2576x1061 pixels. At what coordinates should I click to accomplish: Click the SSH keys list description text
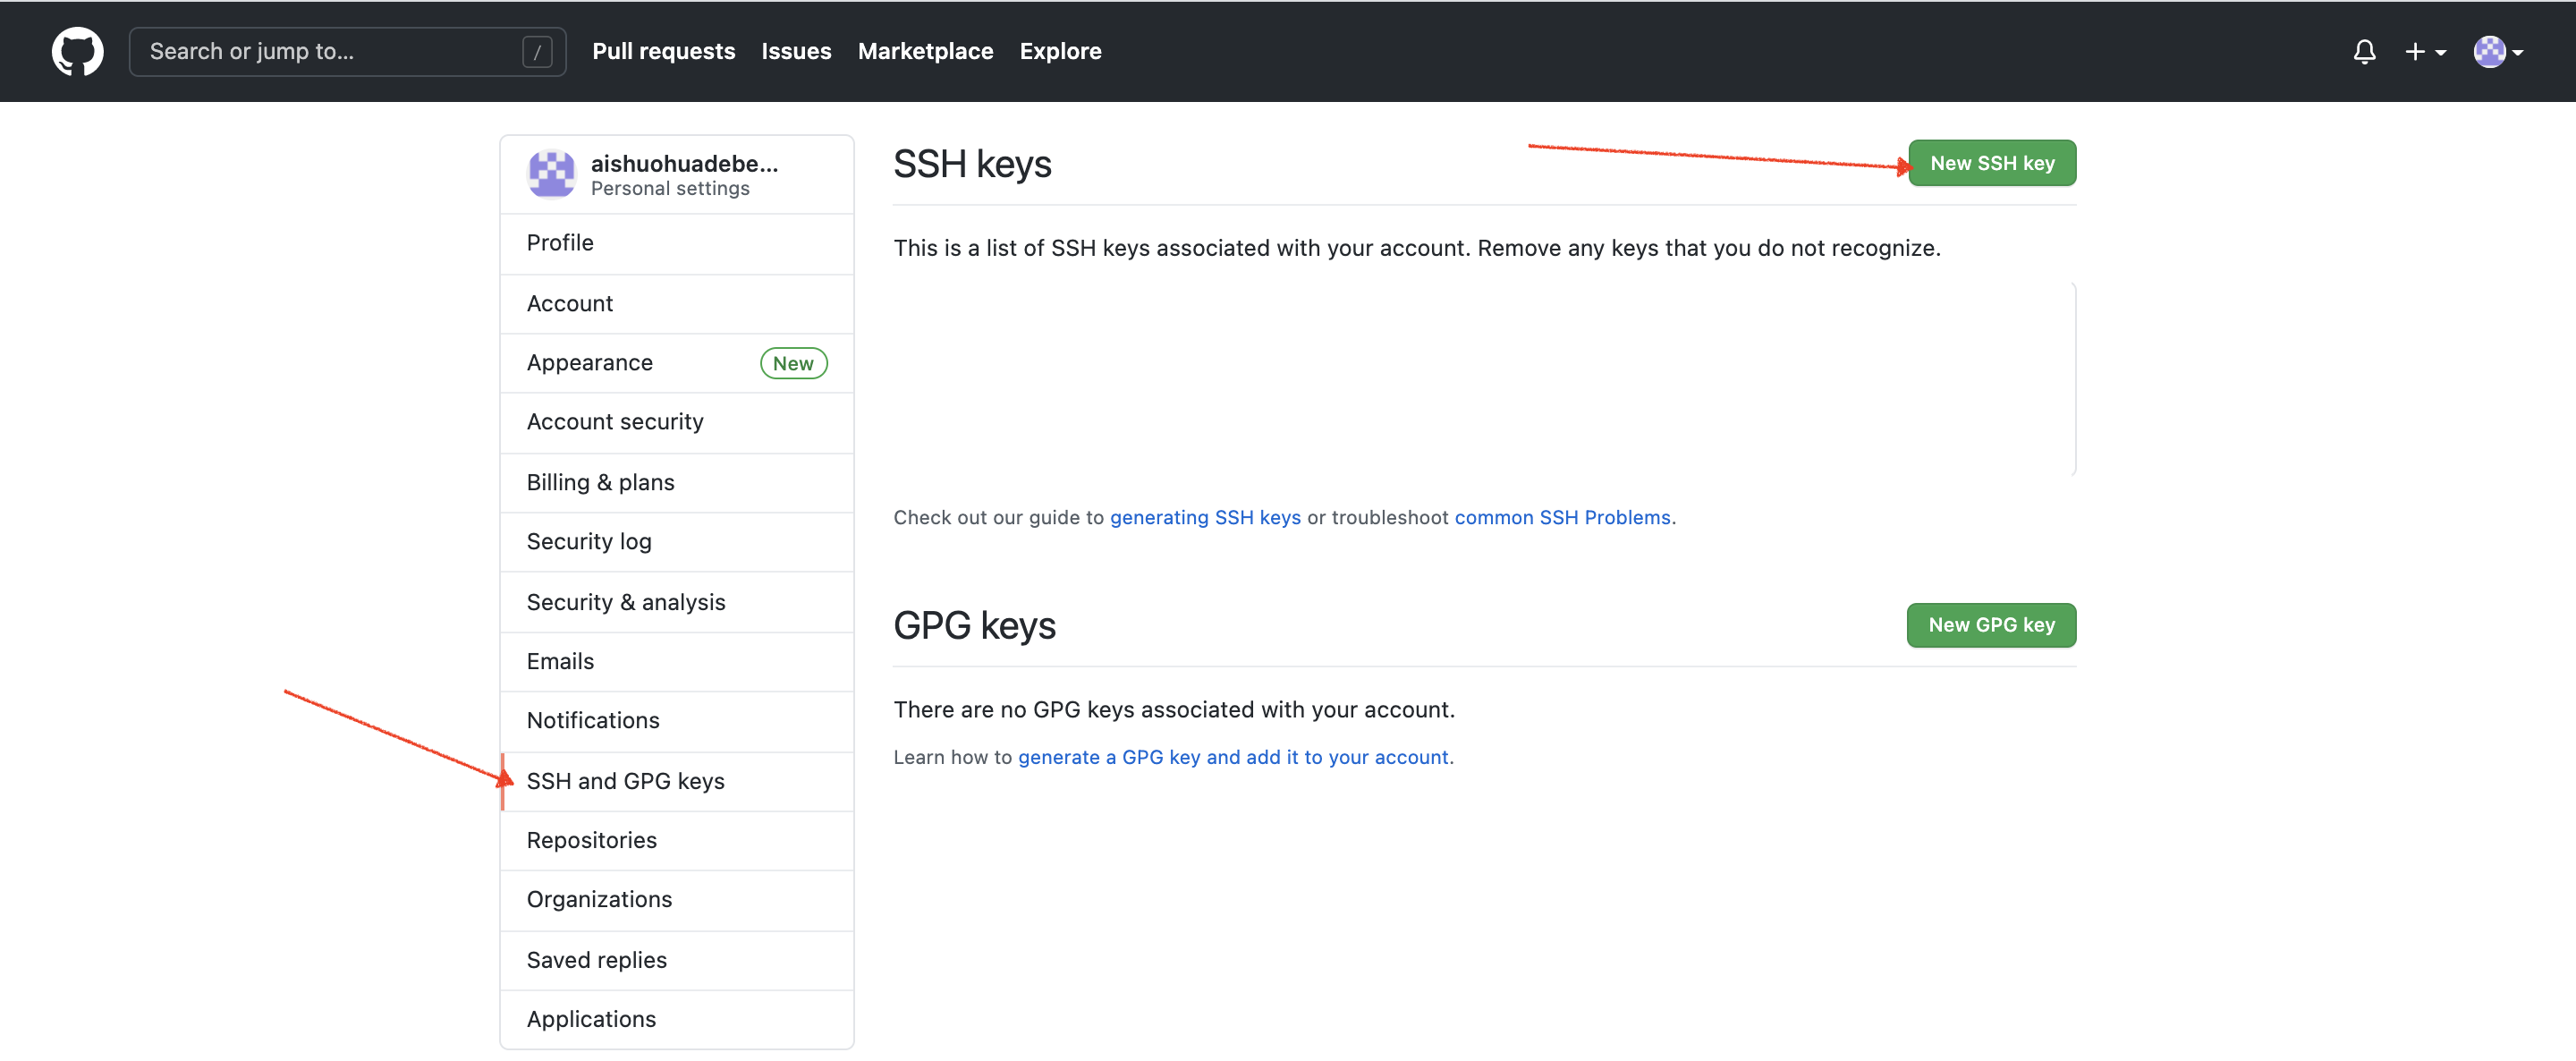1416,248
